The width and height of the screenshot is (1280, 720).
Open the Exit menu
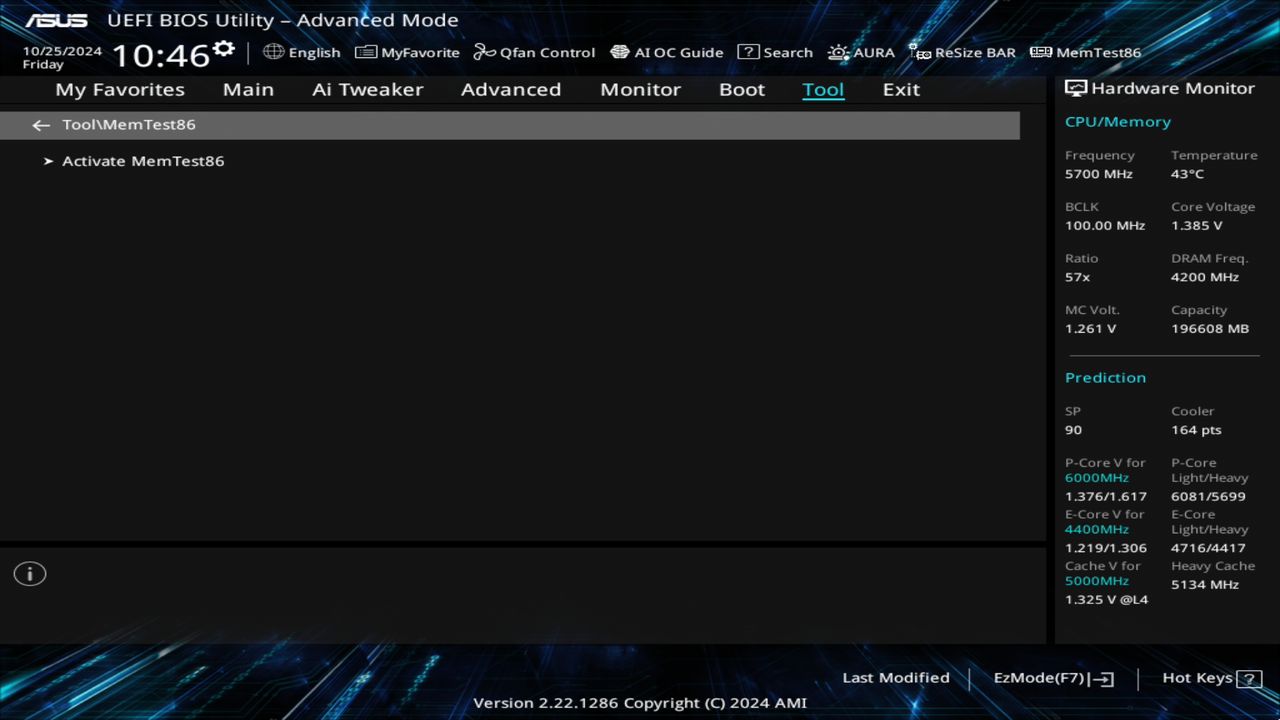click(900, 89)
